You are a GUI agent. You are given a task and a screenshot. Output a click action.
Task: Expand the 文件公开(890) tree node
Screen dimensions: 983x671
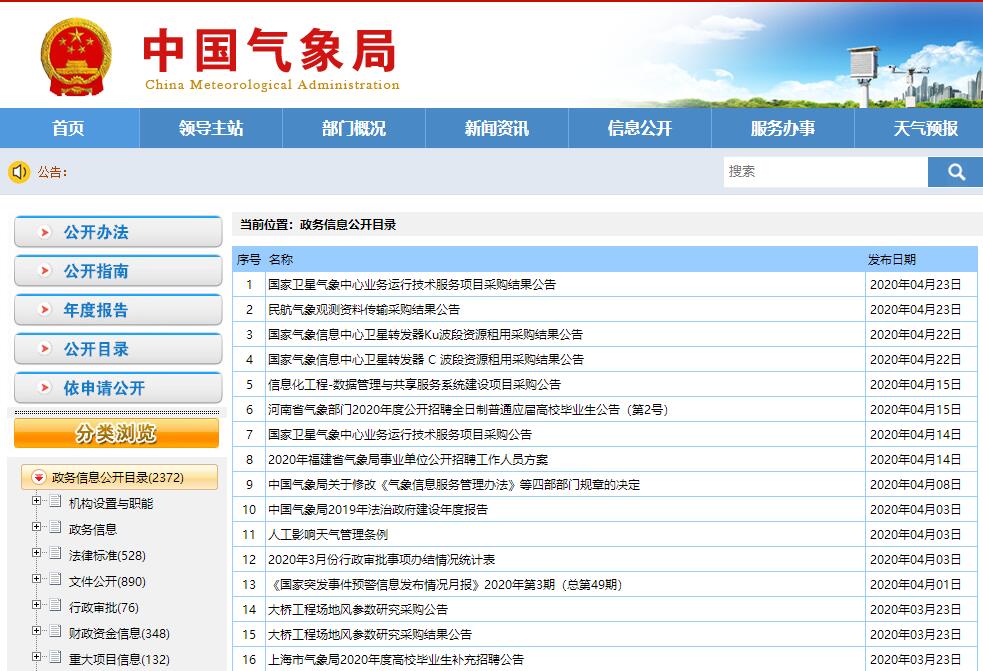(x=36, y=579)
